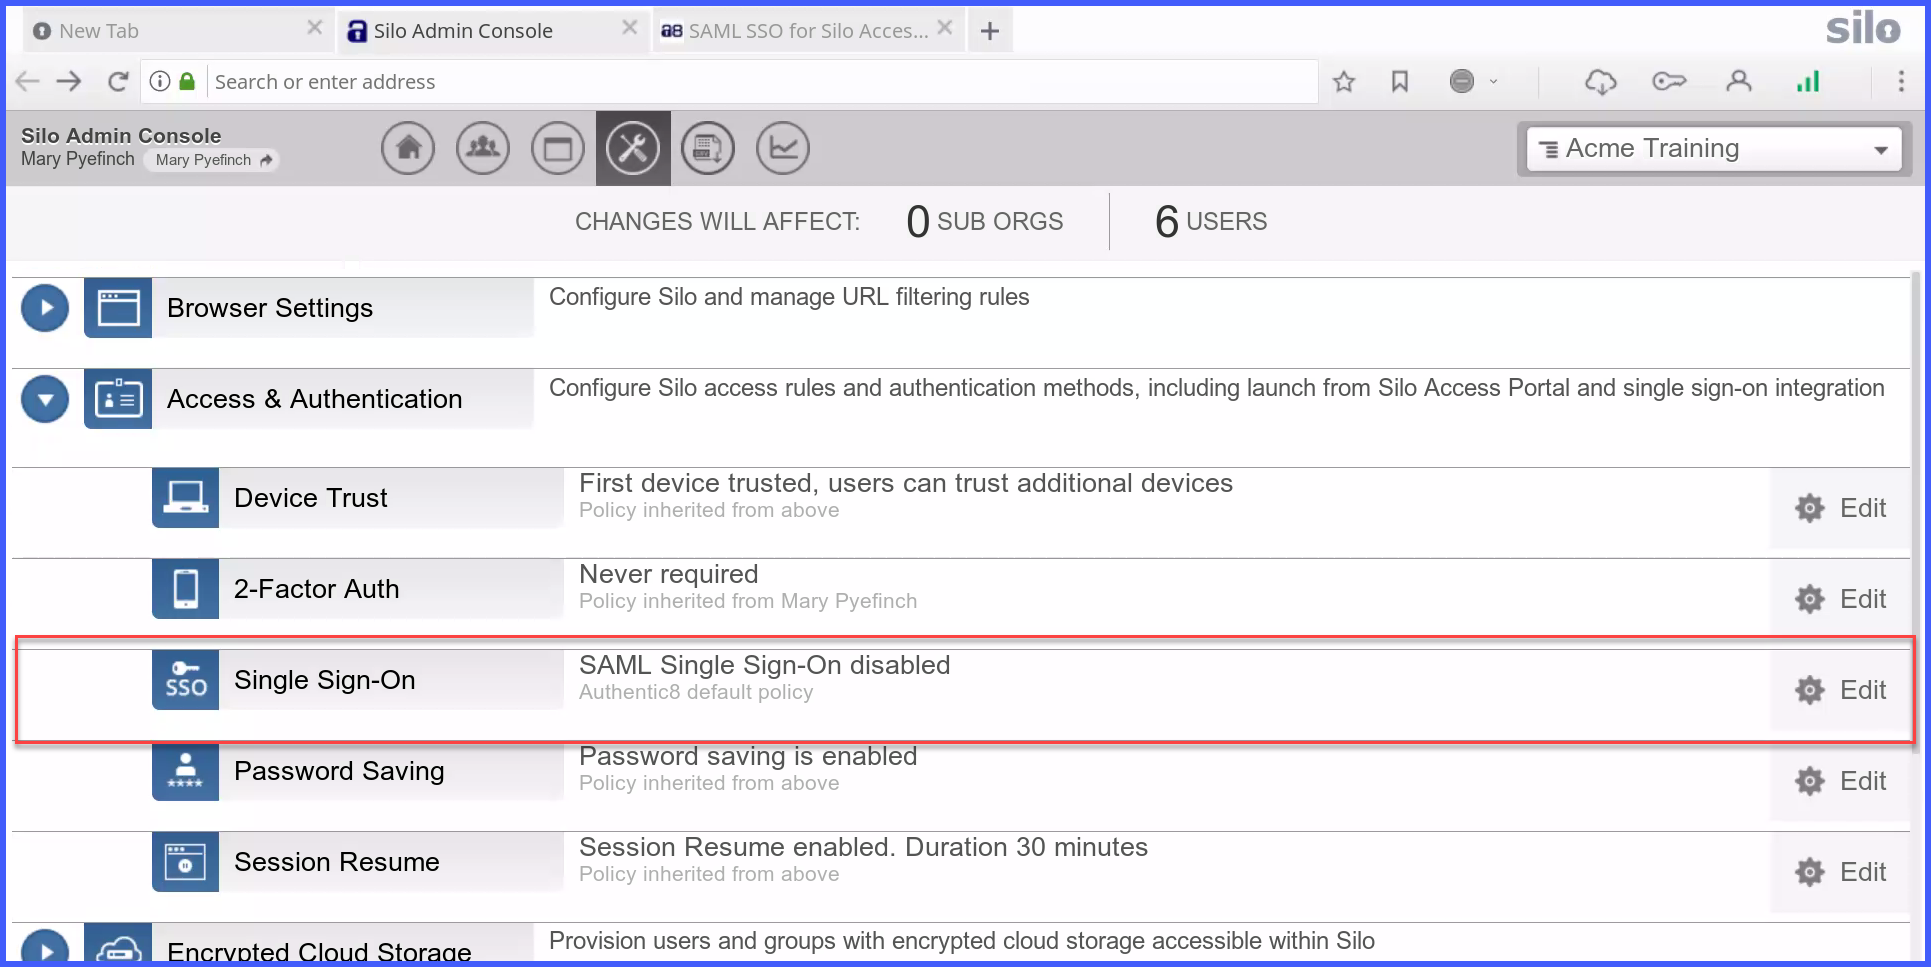The image size is (1931, 967).
Task: Close the New Tab tab
Action: pyautogui.click(x=314, y=28)
